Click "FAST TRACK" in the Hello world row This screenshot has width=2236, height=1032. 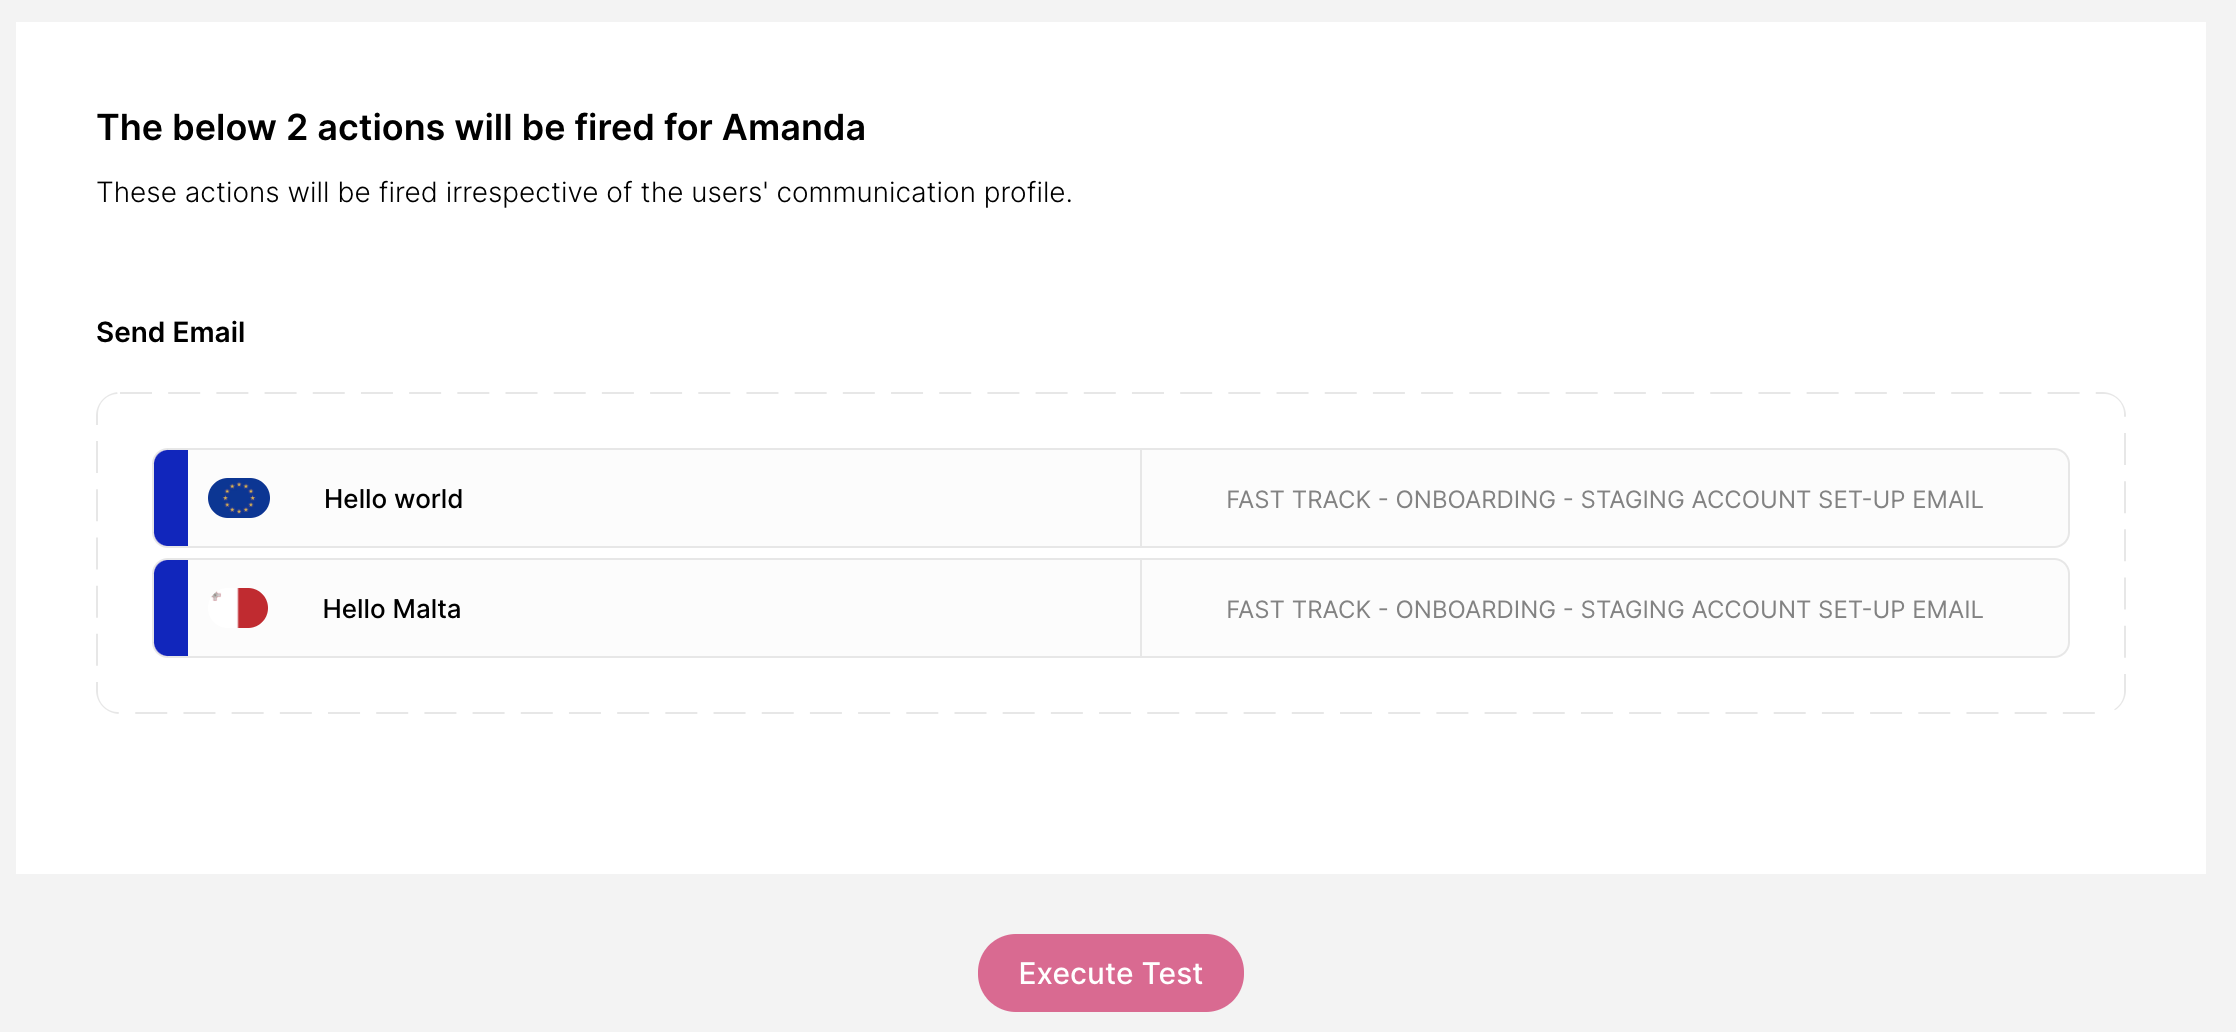(x=1298, y=499)
